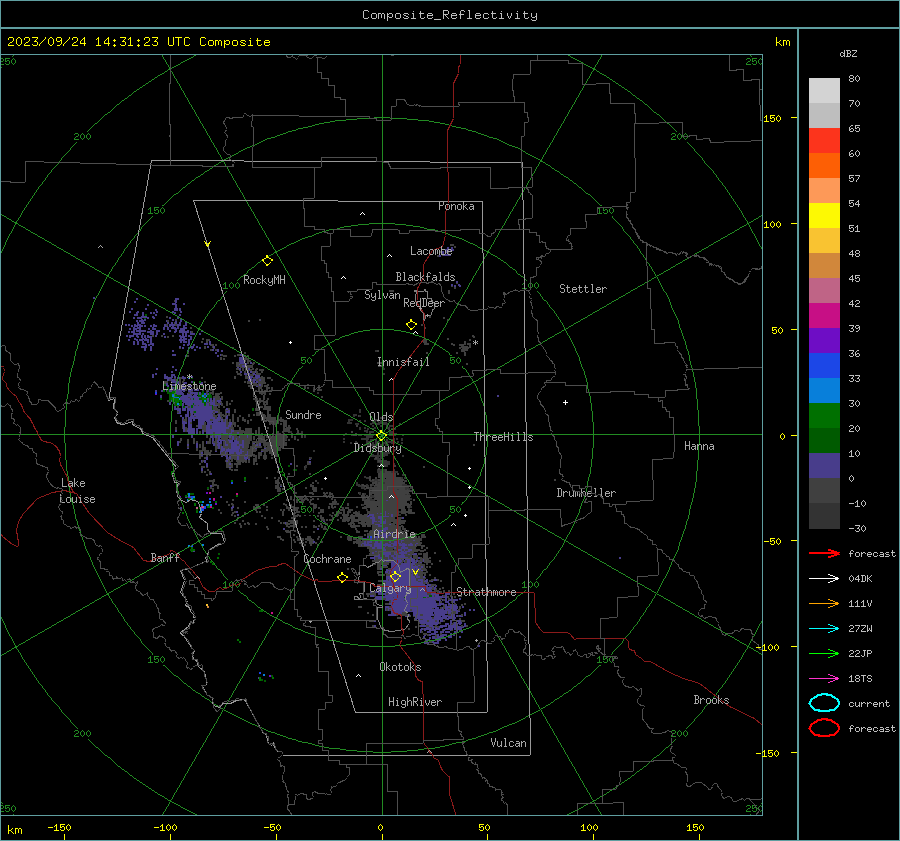The height and width of the screenshot is (841, 900).
Task: Click the Banff town label
Action: pos(165,557)
